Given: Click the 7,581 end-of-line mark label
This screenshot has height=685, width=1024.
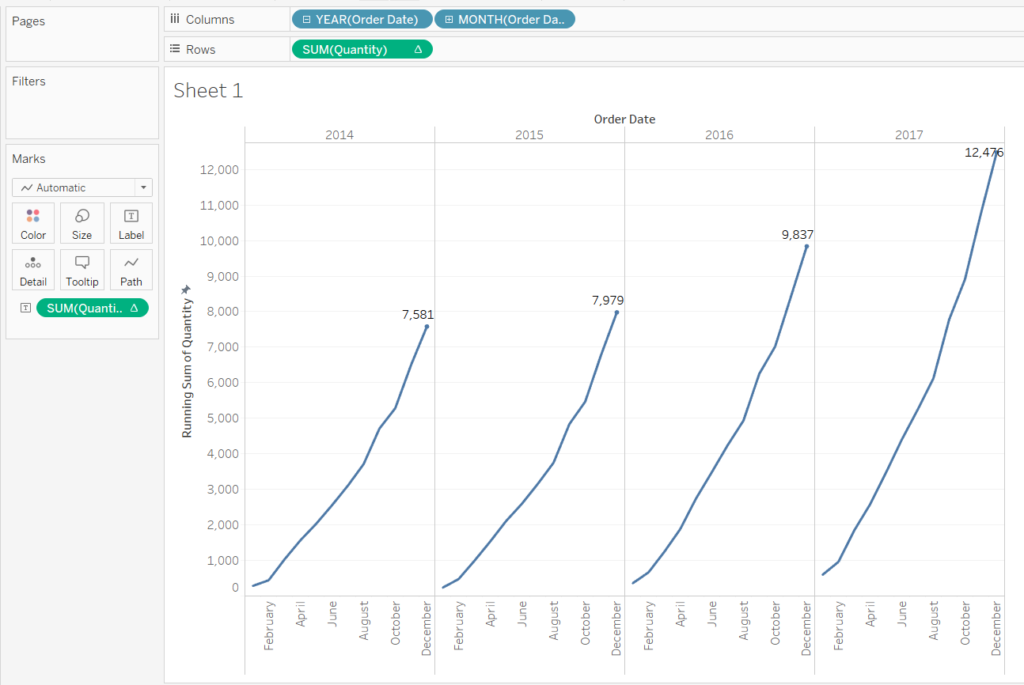Looking at the screenshot, I should (418, 314).
